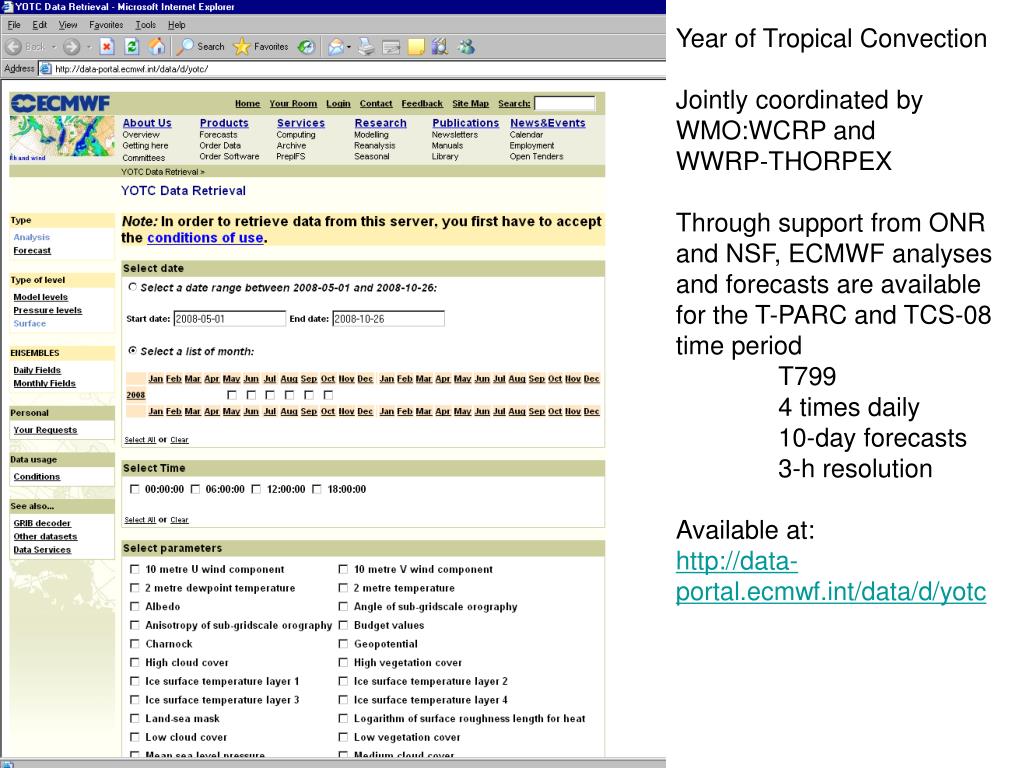
Task: Click the conditions of use link
Action: [205, 238]
